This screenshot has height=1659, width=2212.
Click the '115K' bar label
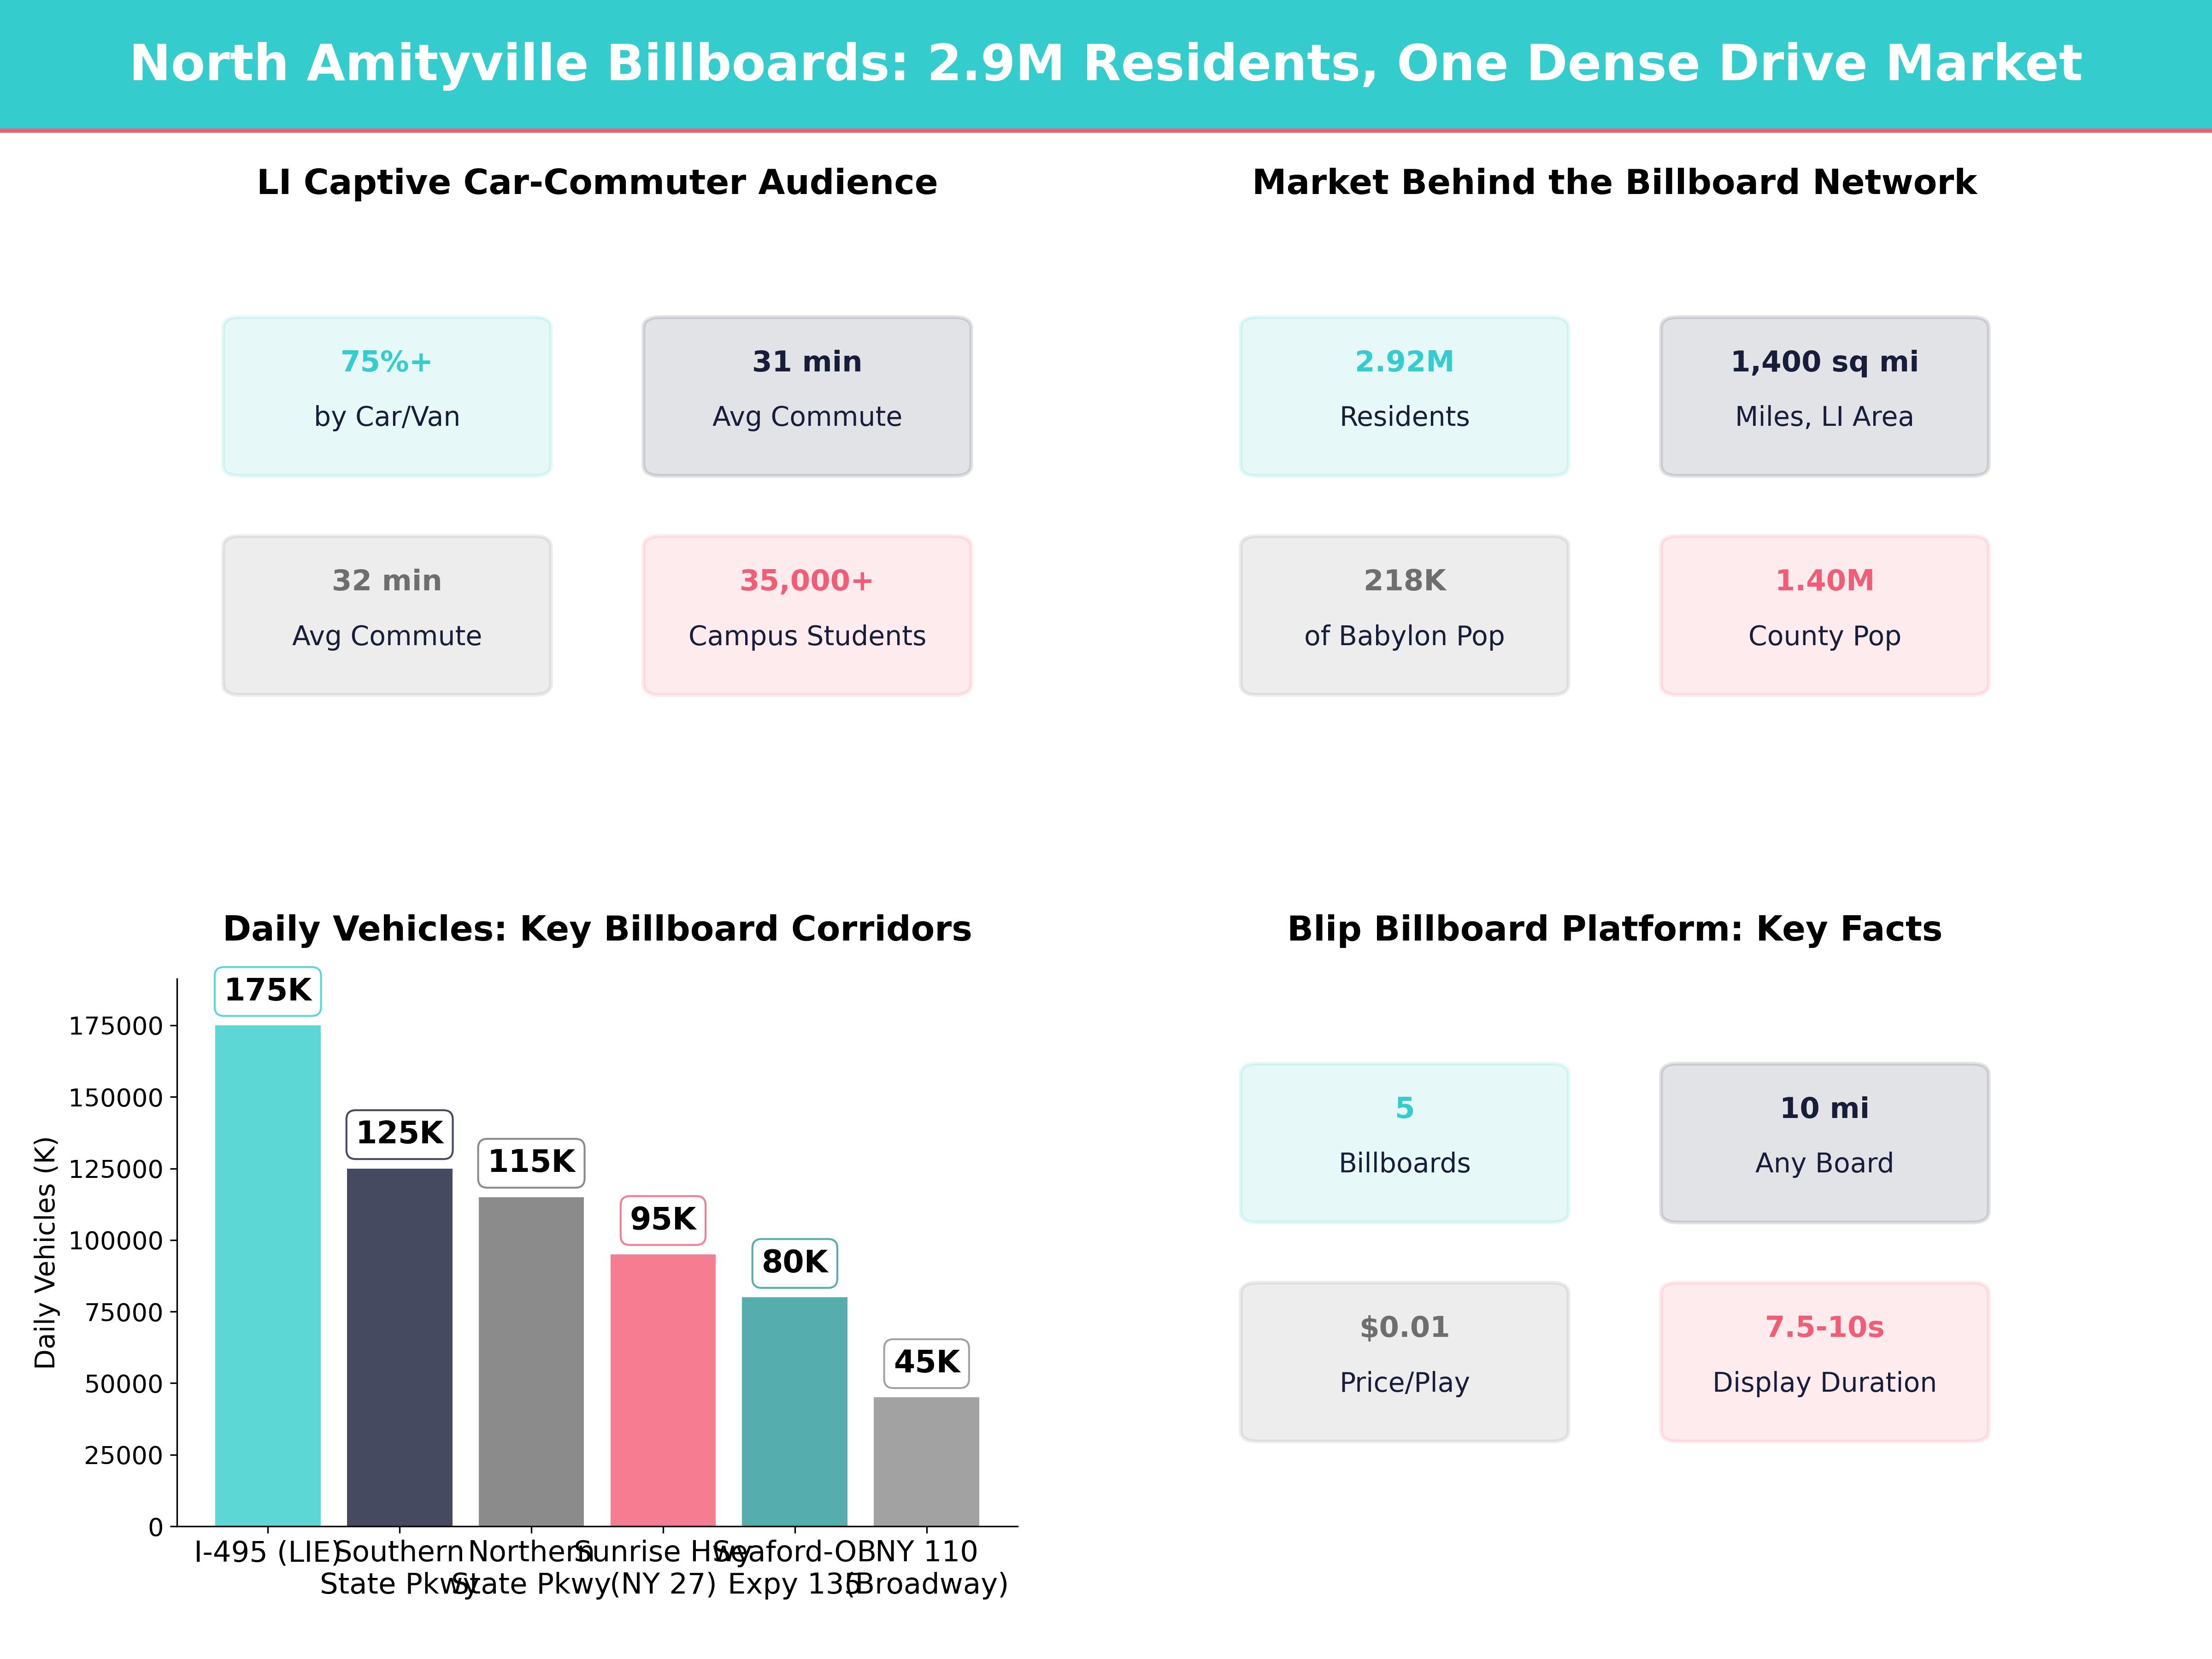[x=531, y=1162]
